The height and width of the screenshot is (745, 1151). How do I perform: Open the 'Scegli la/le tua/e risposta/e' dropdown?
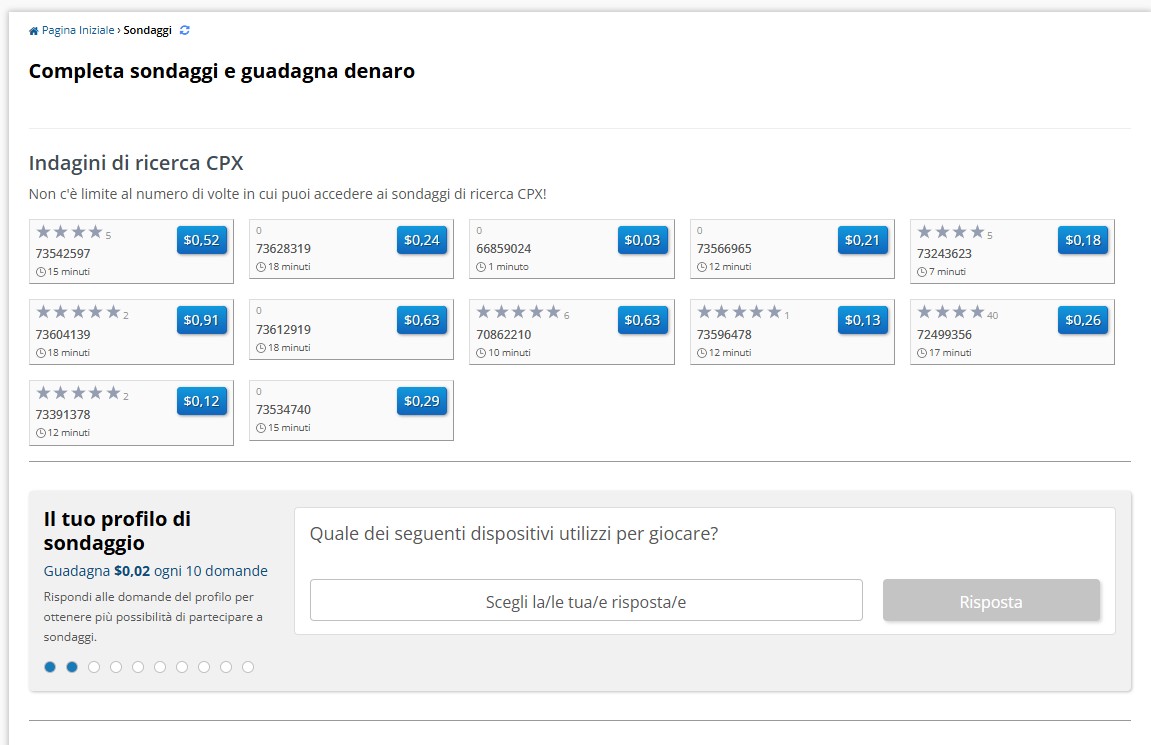pos(586,600)
